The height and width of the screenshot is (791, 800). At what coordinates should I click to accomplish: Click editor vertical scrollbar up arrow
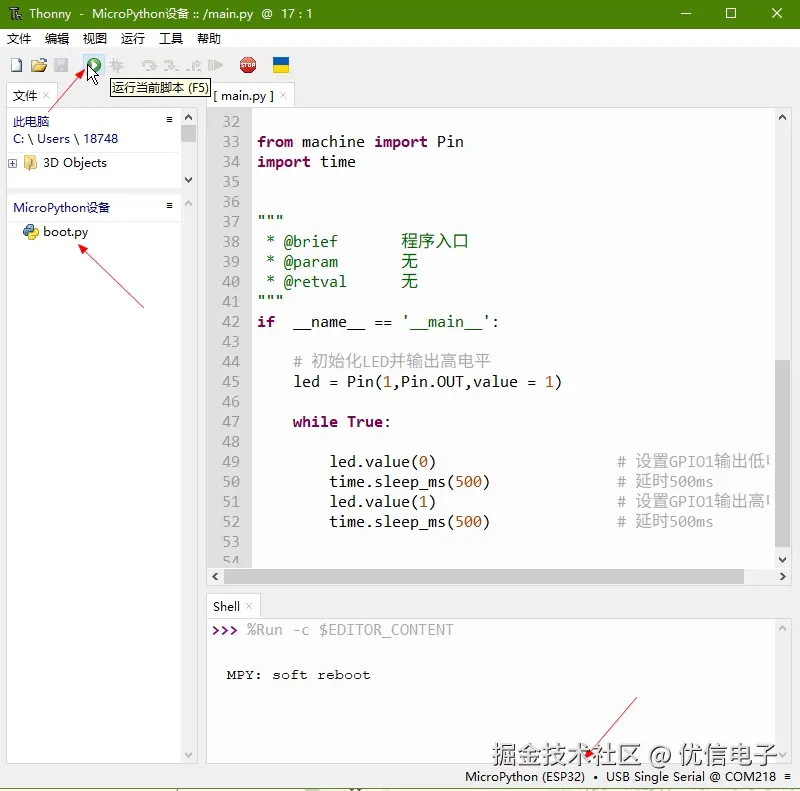click(782, 117)
